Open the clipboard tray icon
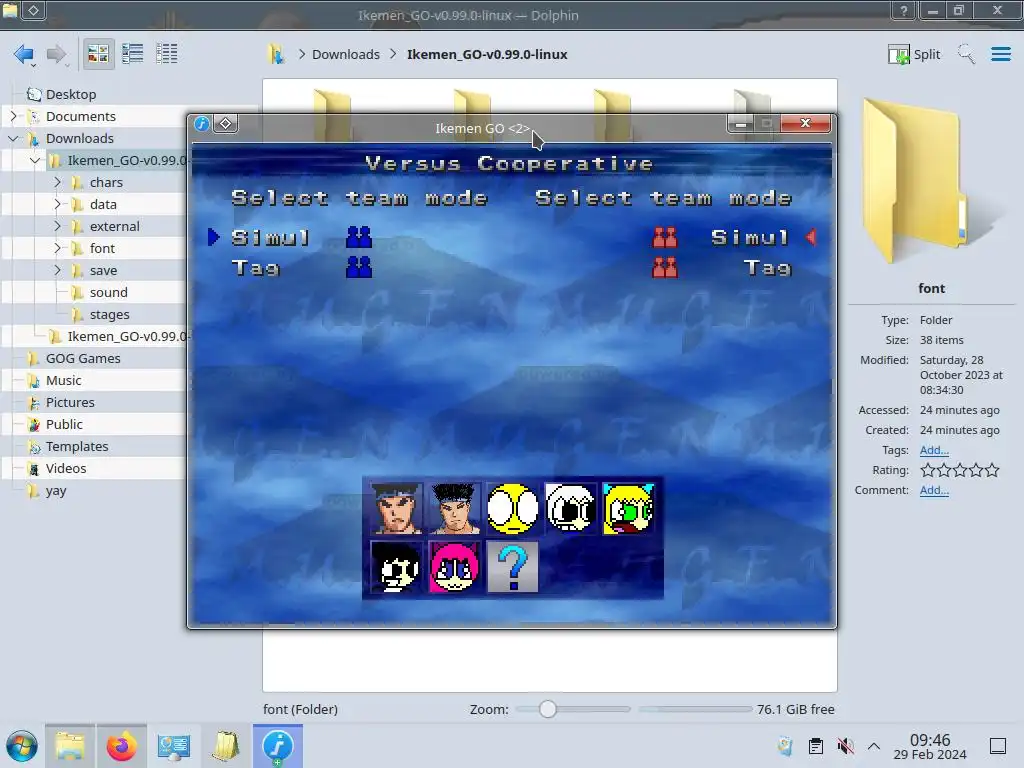Image resolution: width=1024 pixels, height=768 pixels. click(816, 746)
